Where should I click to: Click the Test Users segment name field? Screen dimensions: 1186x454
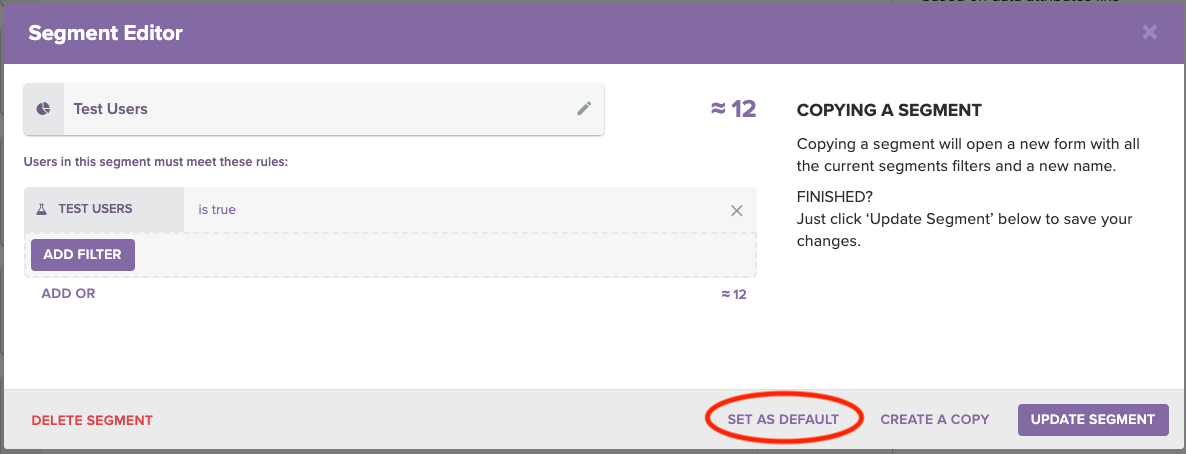coord(314,109)
